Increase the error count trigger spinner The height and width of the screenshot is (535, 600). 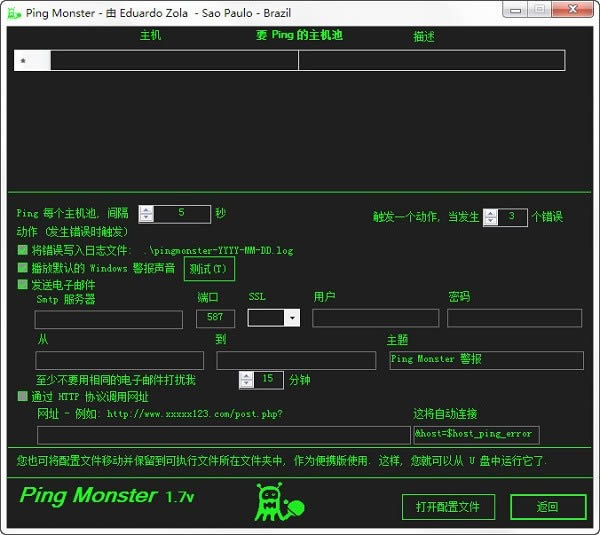[491, 214]
